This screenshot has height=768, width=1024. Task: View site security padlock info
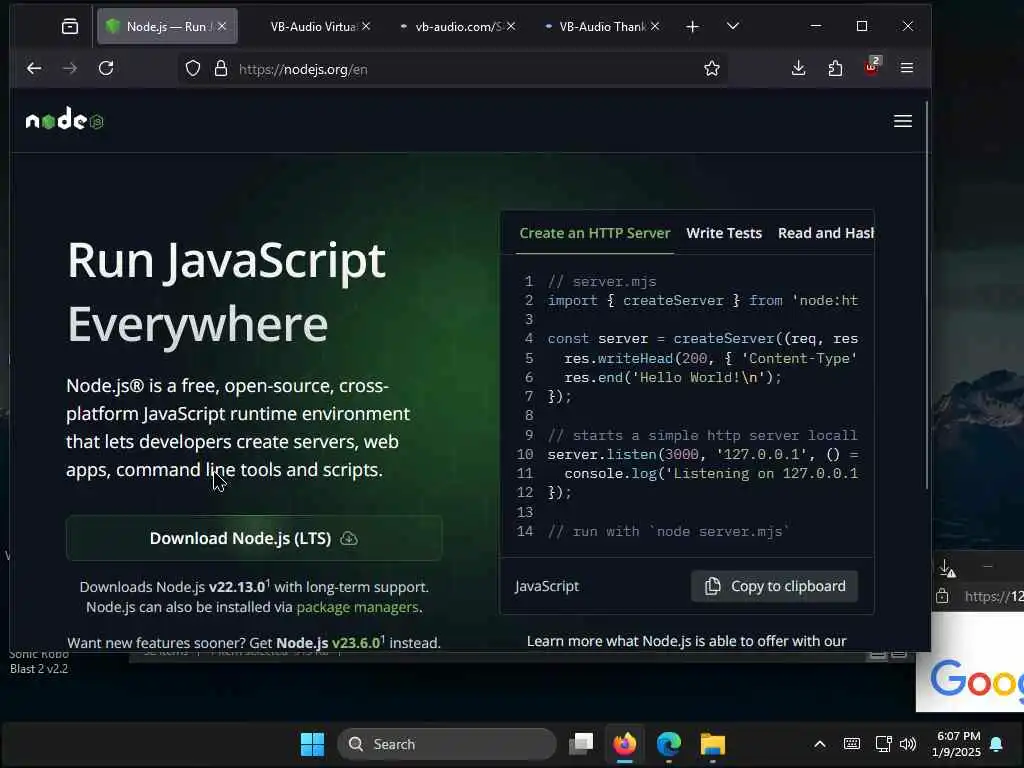click(x=221, y=69)
